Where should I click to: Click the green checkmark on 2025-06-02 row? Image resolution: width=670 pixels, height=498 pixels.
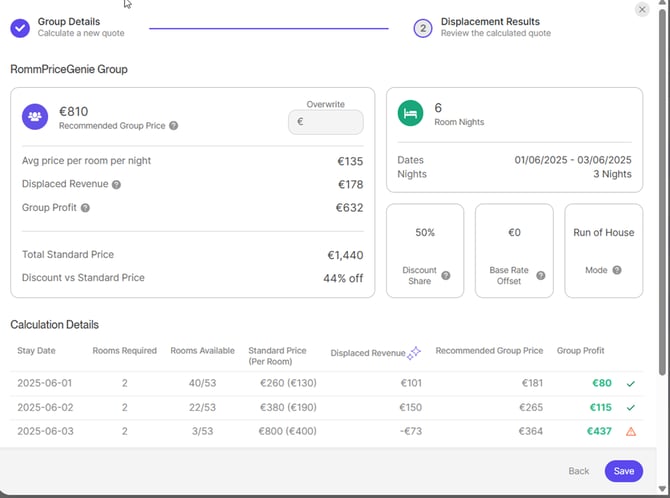[630, 407]
